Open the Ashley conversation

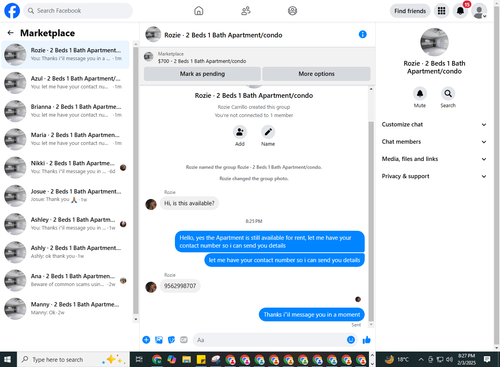(65, 224)
